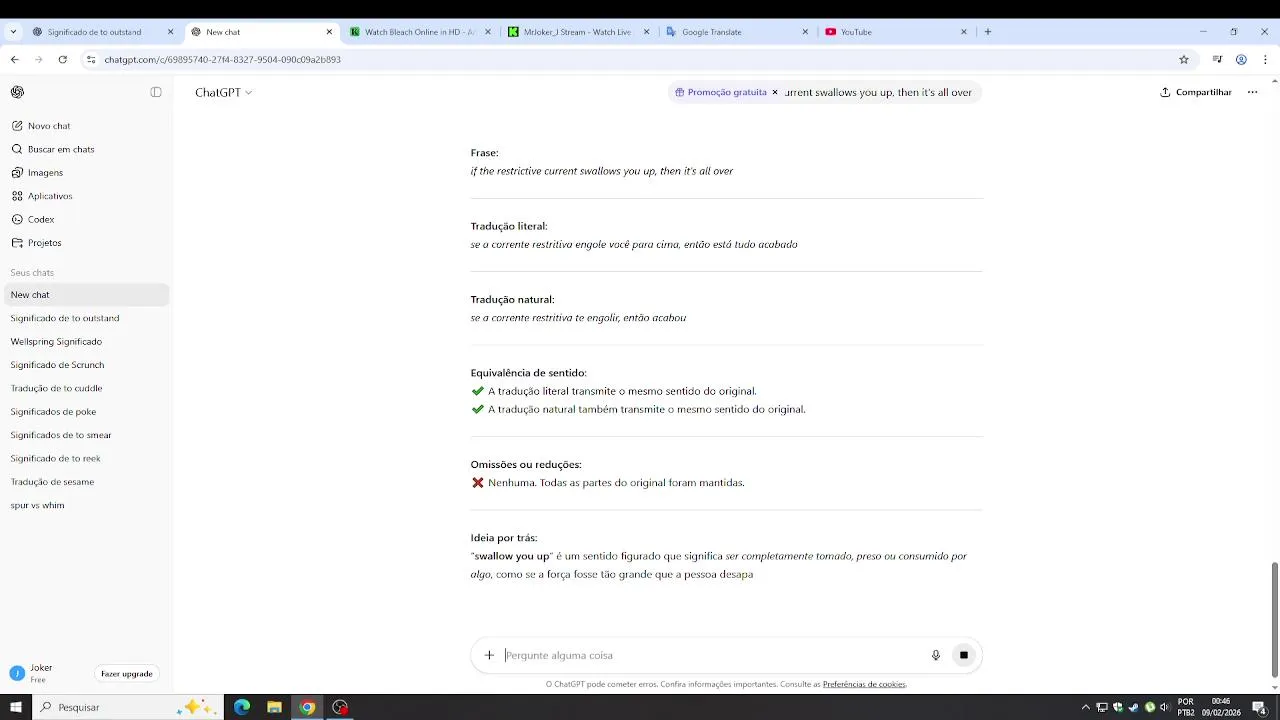Show hidden tray icons chevron
The height and width of the screenshot is (720, 1280).
(1086, 708)
